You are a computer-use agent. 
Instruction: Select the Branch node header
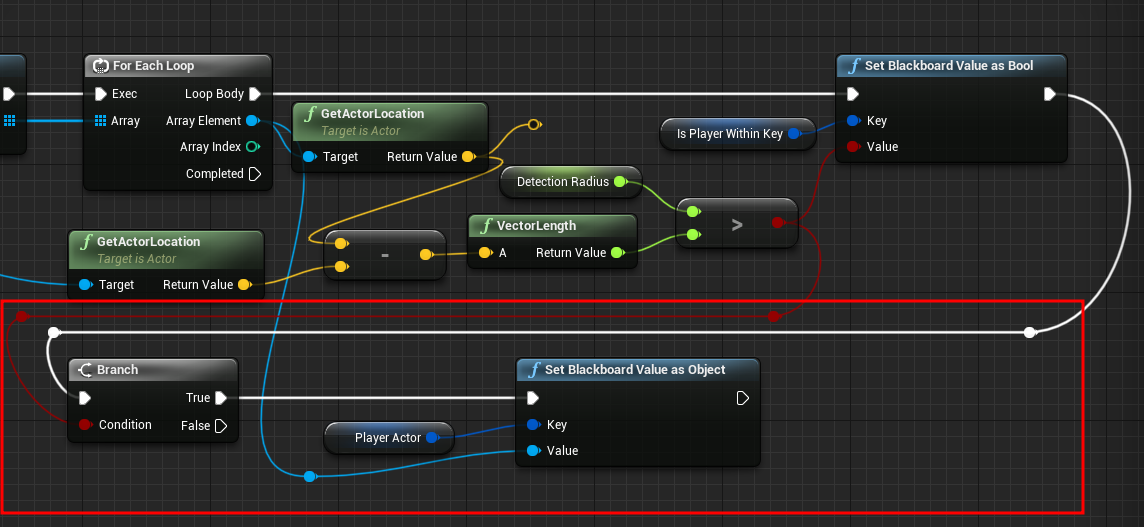click(x=153, y=369)
